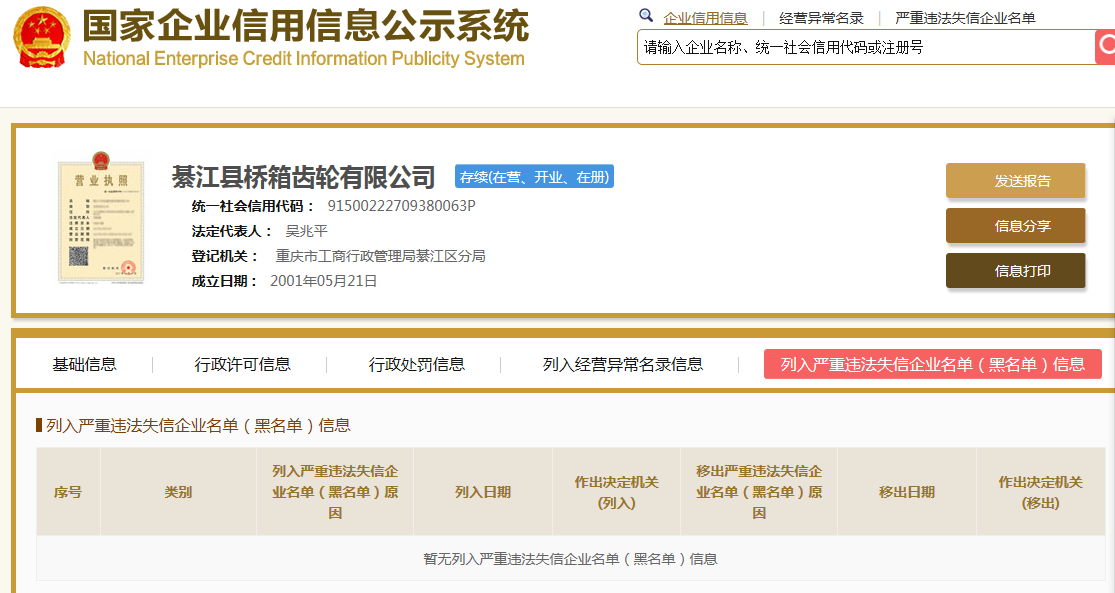Click the credit code 91500222709380063P

coord(401,206)
